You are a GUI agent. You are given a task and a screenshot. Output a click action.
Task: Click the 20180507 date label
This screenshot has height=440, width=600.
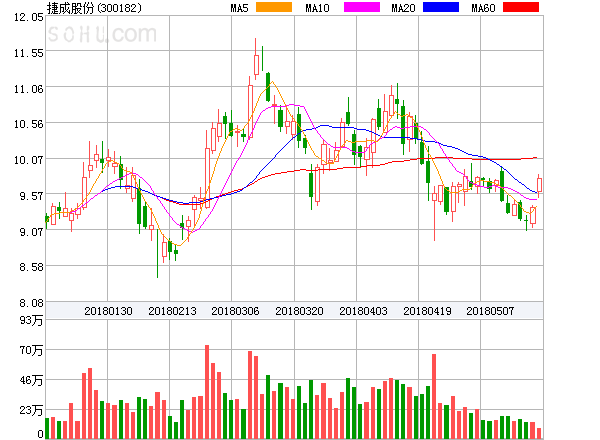[490, 311]
